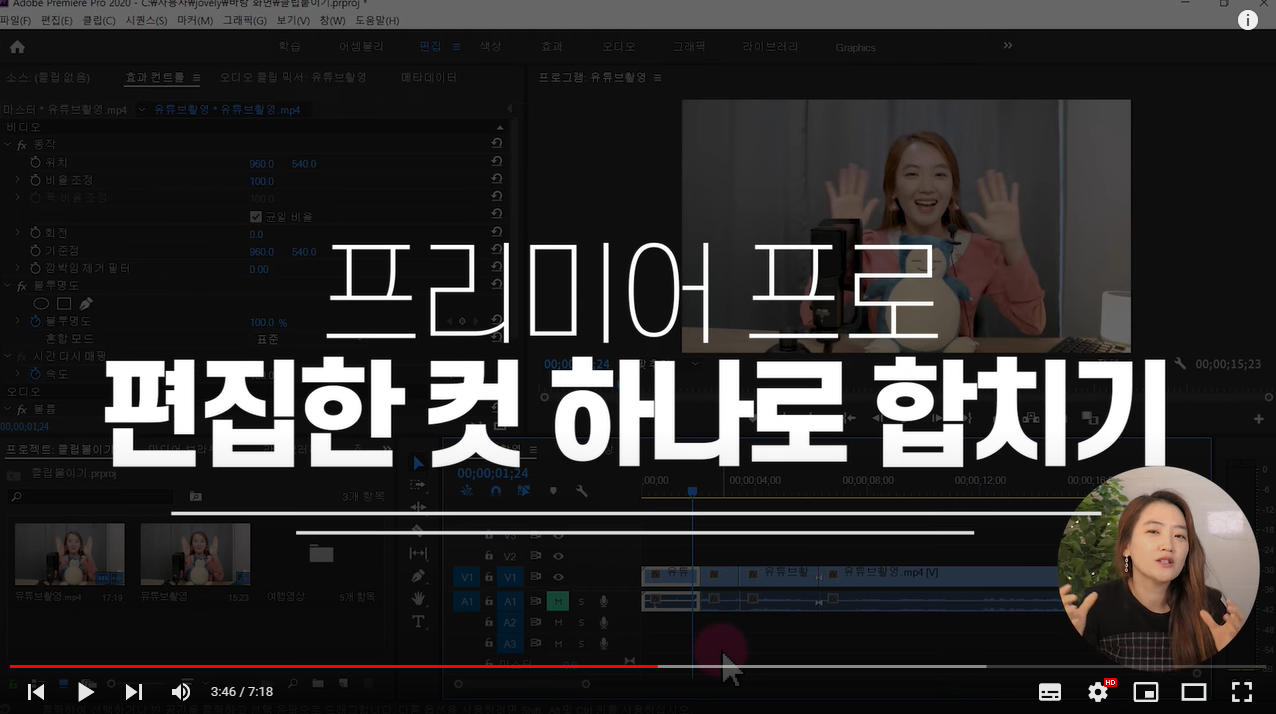1276x714 pixels.
Task: Open the 편집 workspace menu icon
Action: pos(456,47)
